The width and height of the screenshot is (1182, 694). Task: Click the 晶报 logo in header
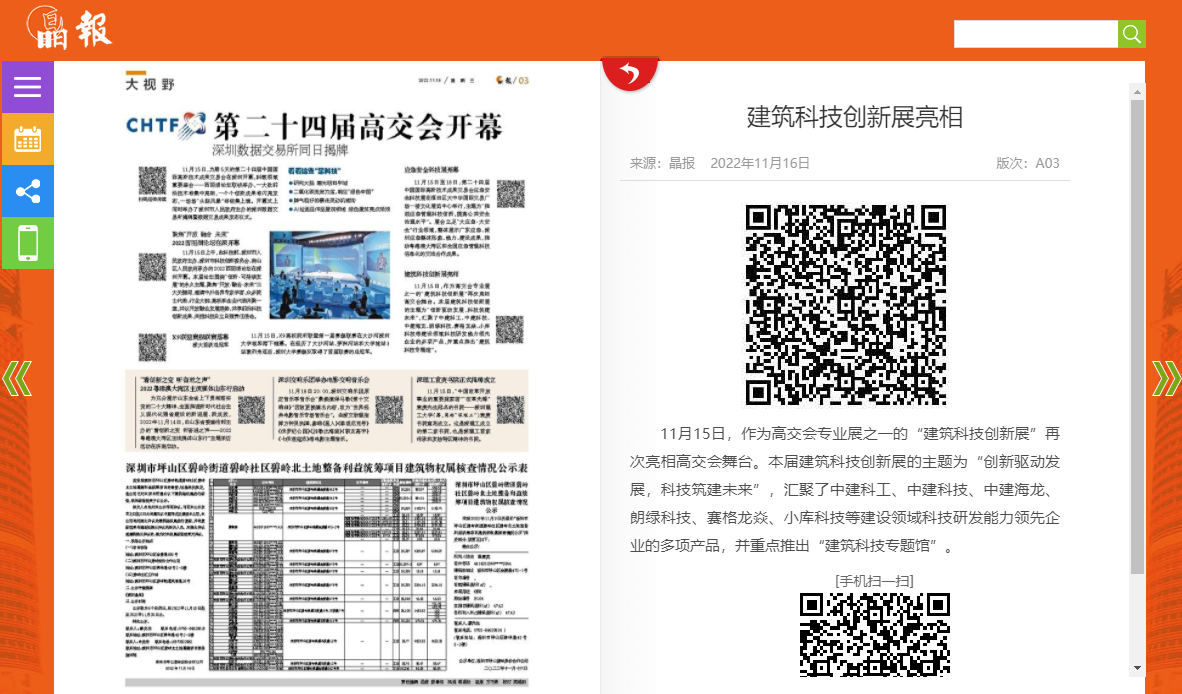pyautogui.click(x=70, y=28)
